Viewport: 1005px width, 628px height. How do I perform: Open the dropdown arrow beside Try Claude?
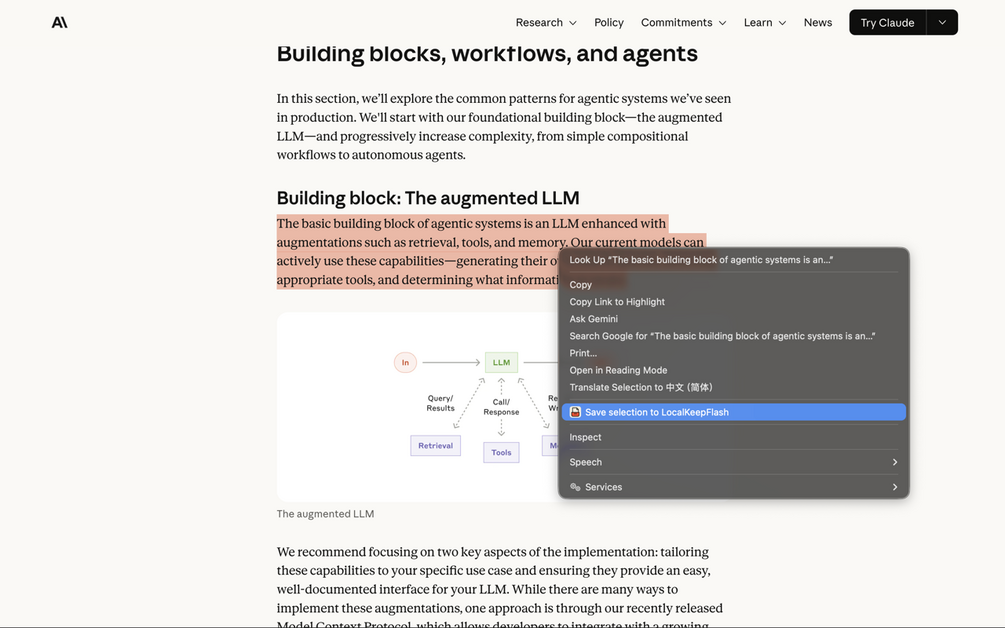pos(942,22)
